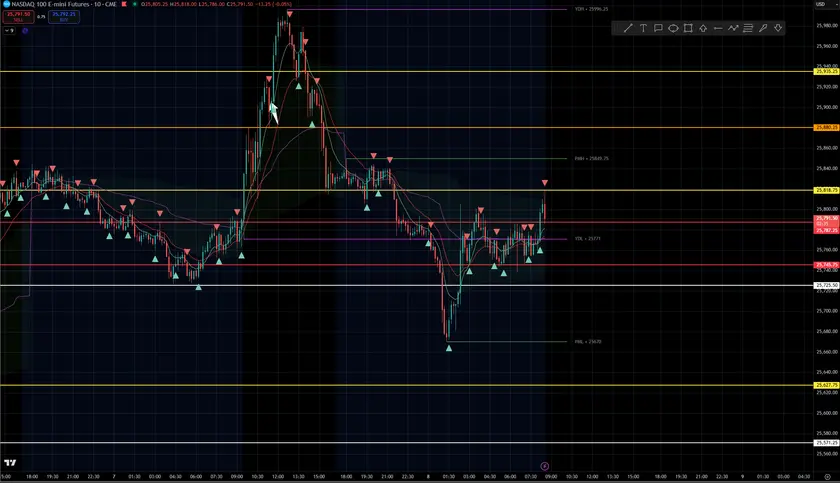Toggle the indicator visibility eye icon
Image resolution: width=840 pixels, height=483 pixels.
point(25,31)
